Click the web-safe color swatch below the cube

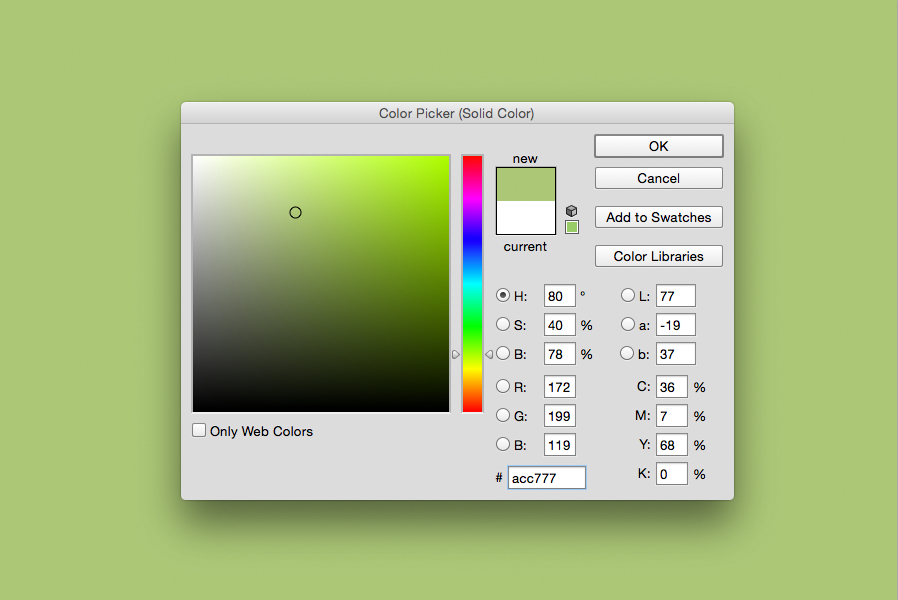pyautogui.click(x=571, y=227)
